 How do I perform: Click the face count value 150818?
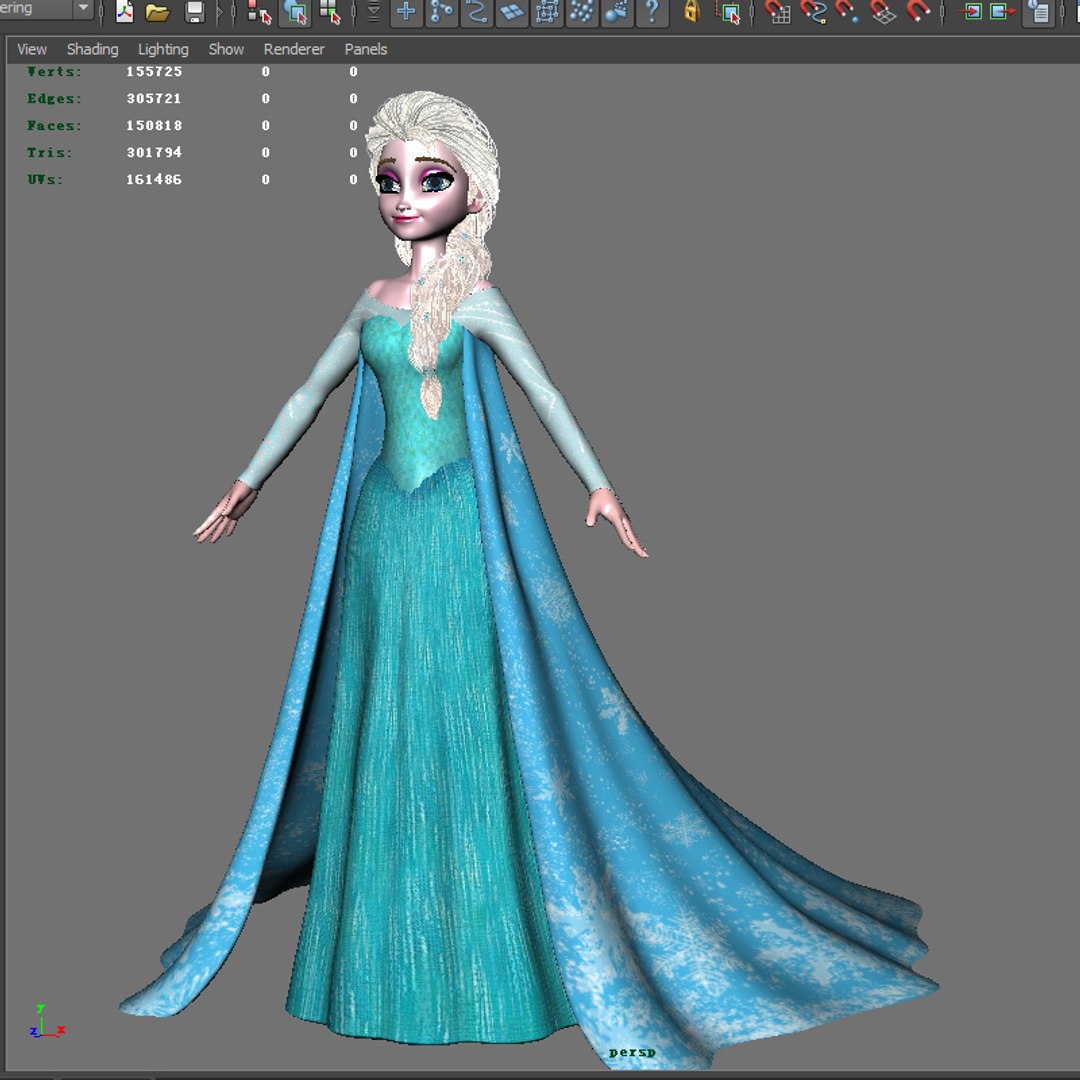point(154,125)
